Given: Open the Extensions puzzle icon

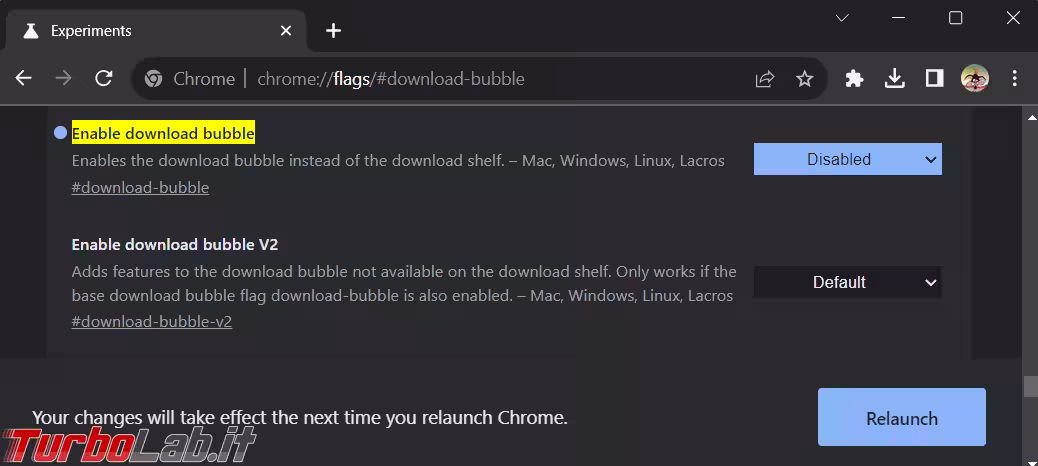Looking at the screenshot, I should pos(854,78).
